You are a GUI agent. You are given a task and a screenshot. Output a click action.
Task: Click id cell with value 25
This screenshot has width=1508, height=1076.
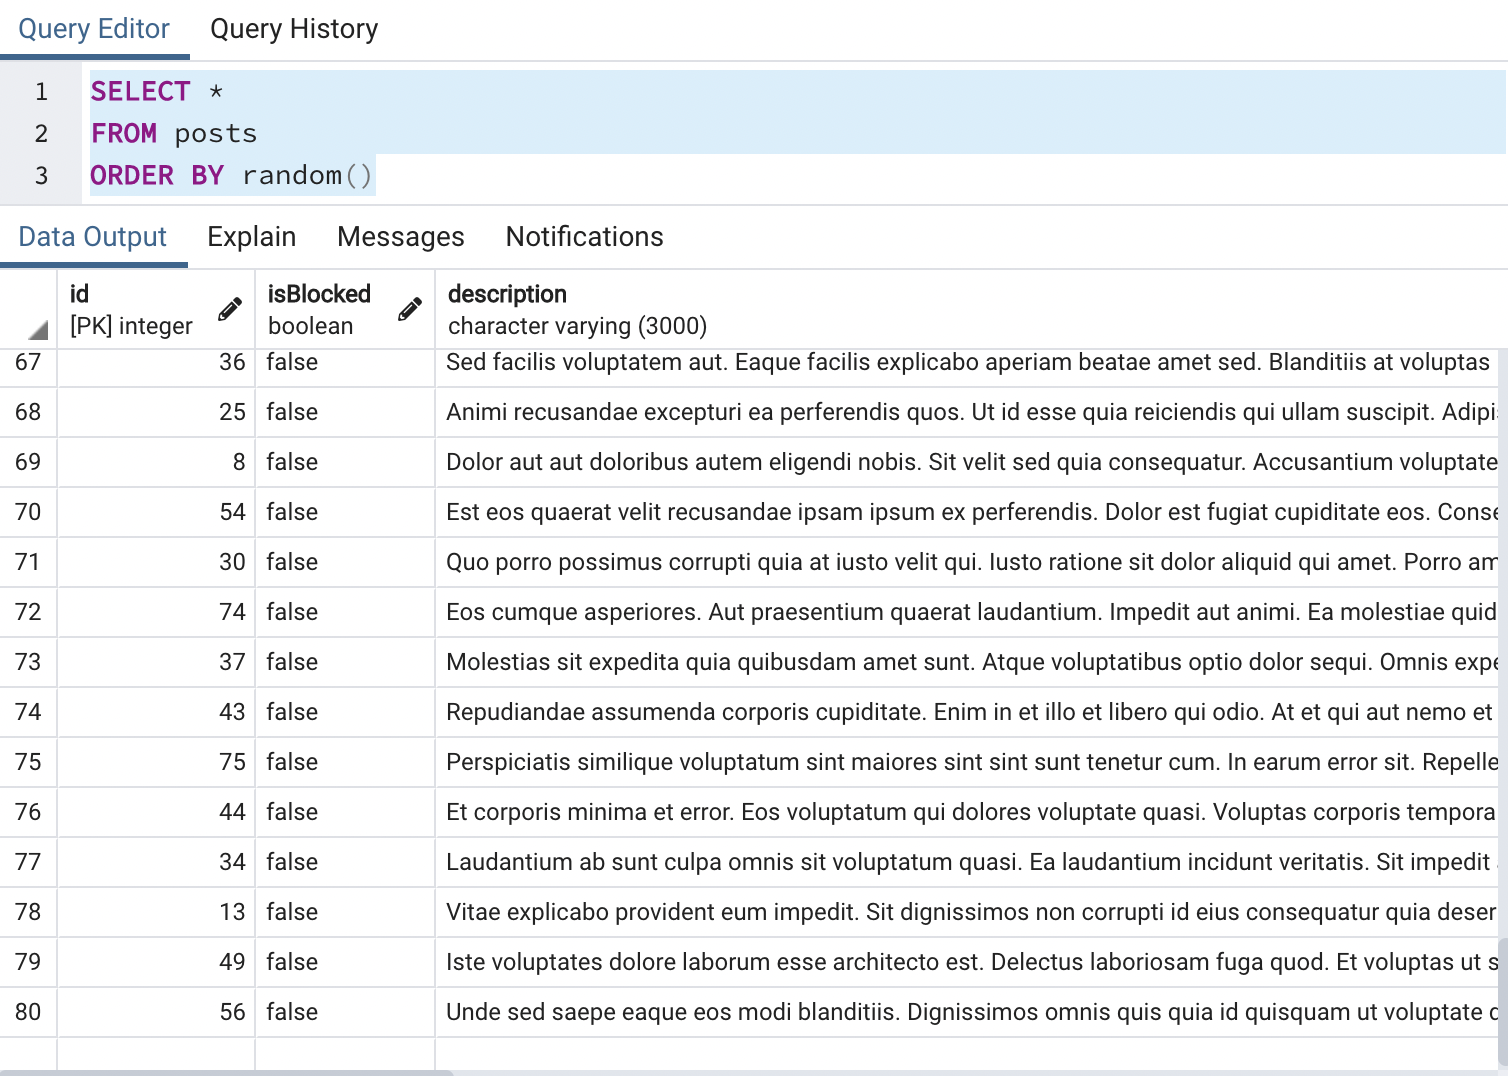pyautogui.click(x=156, y=412)
